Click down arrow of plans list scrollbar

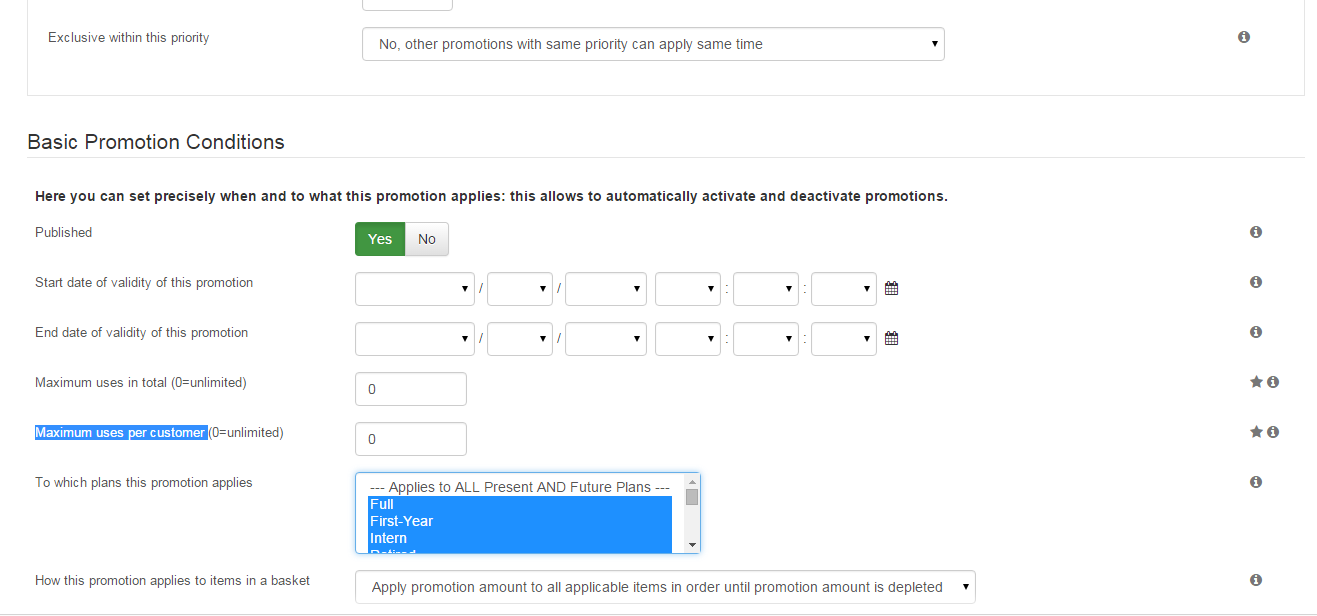pyautogui.click(x=692, y=545)
